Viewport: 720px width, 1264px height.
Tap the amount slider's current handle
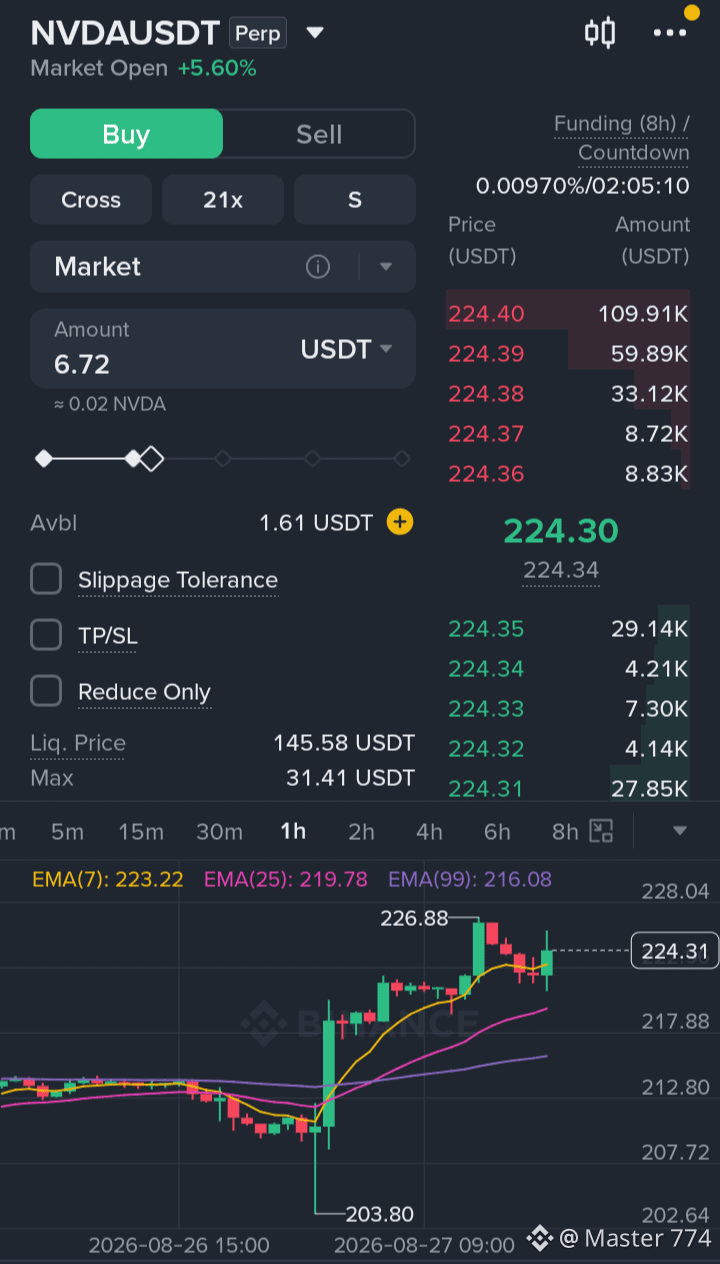150,459
